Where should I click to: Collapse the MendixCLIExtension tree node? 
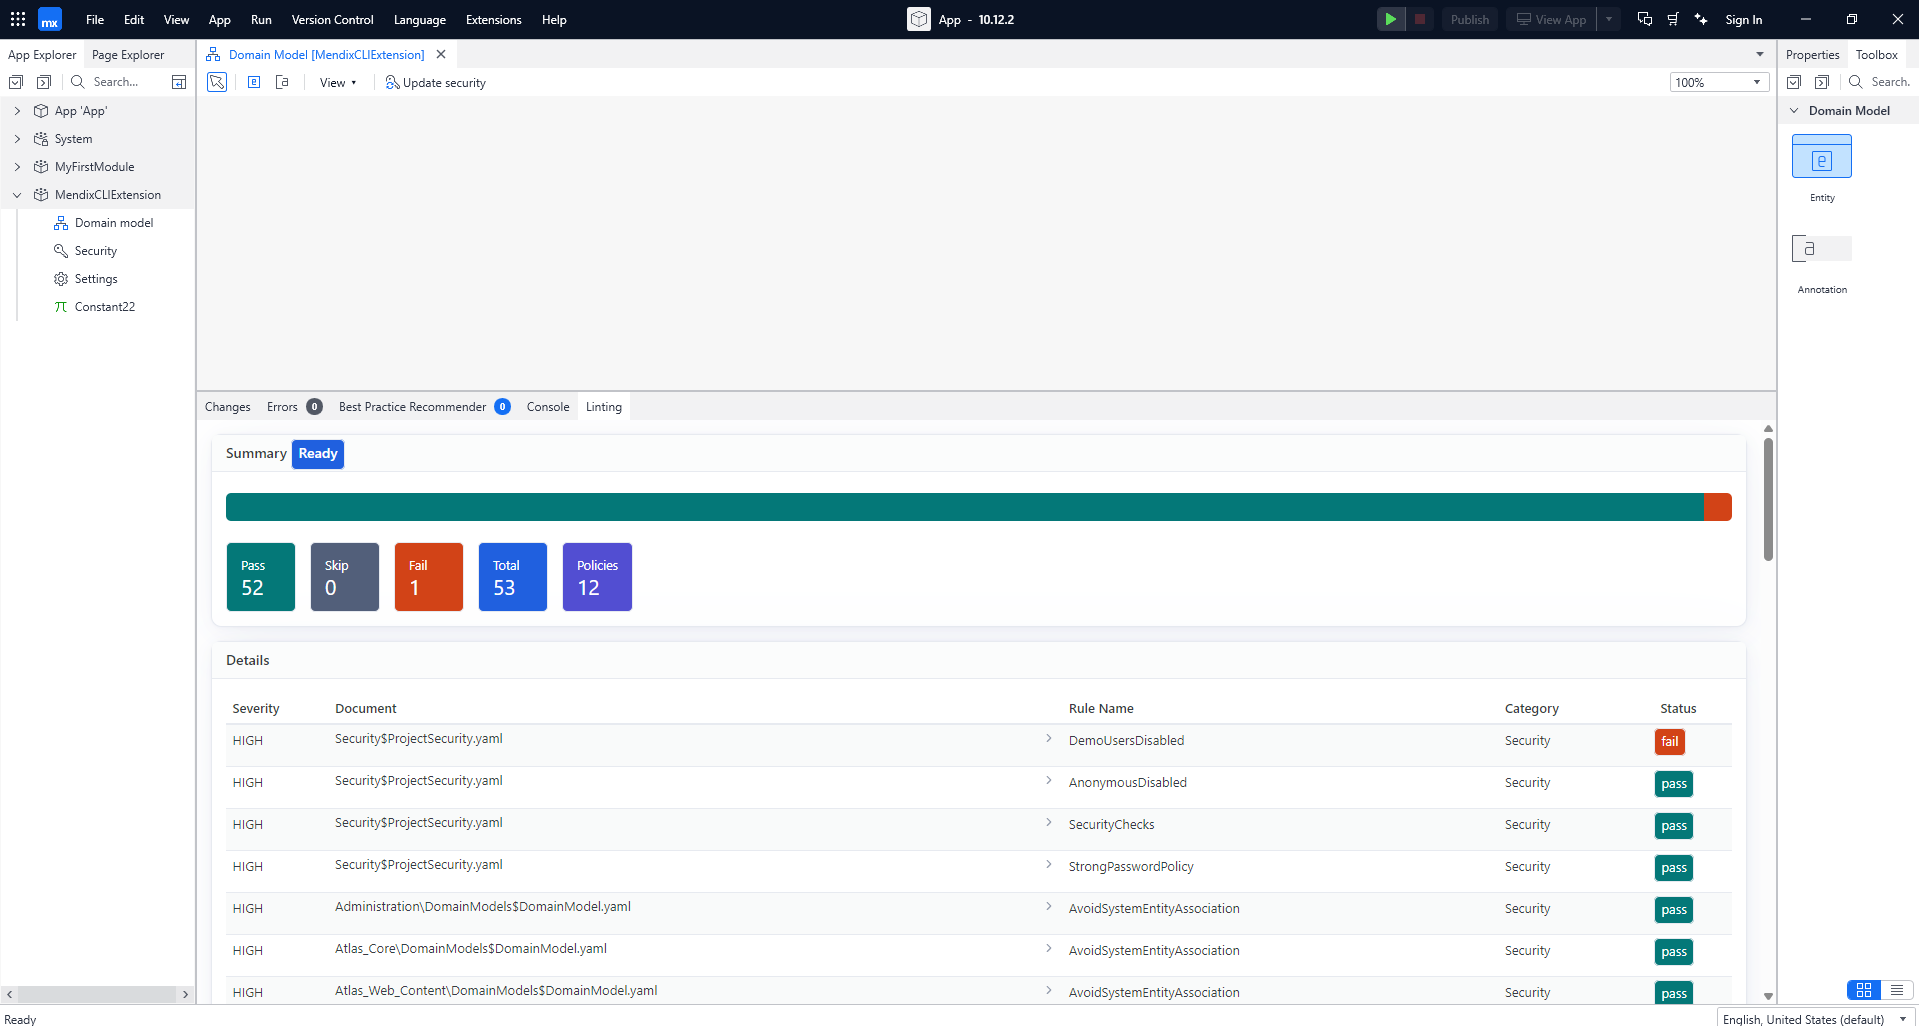tap(17, 194)
